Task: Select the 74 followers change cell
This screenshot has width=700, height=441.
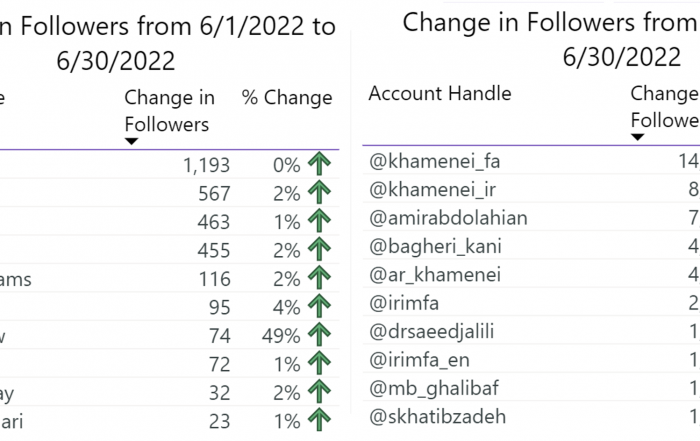Action: [x=219, y=336]
